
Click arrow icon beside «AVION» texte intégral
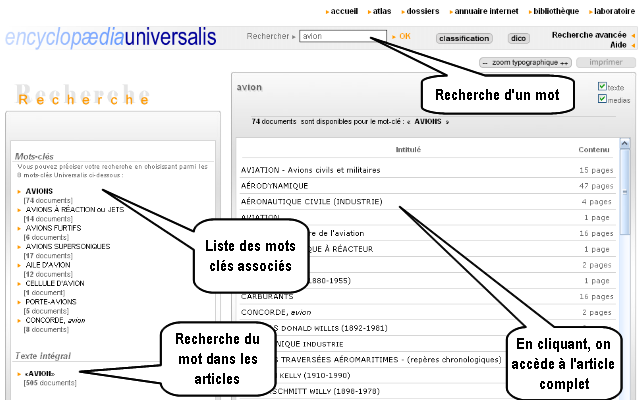(x=19, y=374)
